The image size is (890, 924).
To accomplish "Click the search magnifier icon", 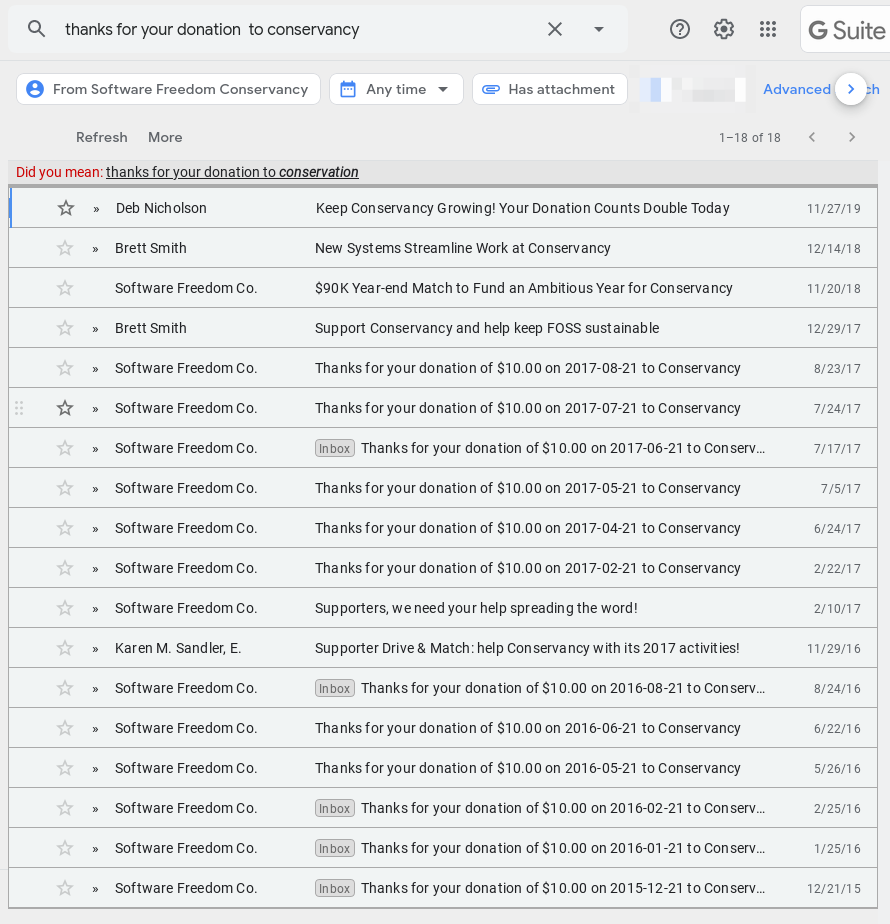I will tap(37, 29).
